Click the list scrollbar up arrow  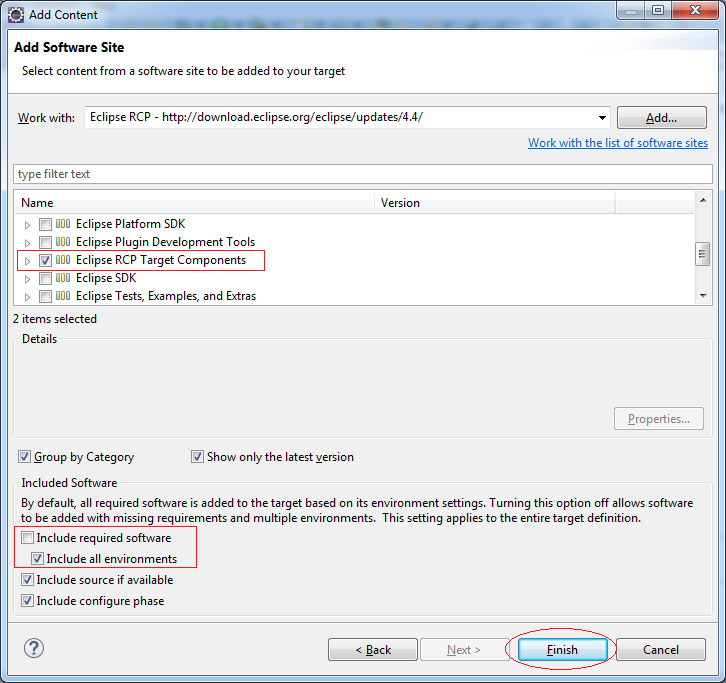pyautogui.click(x=703, y=201)
